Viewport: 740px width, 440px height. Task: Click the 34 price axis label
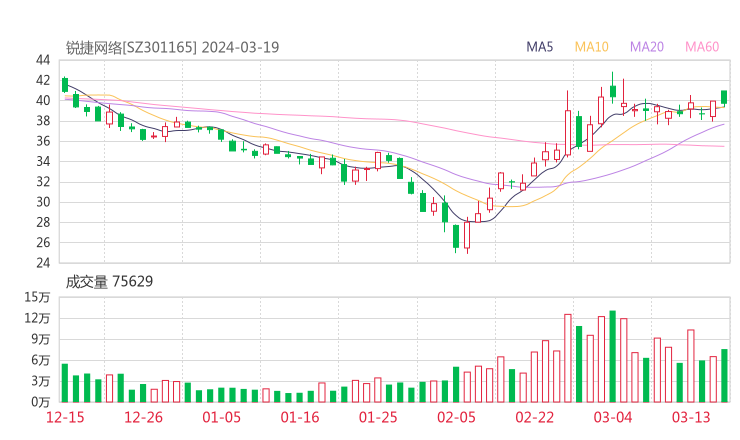tap(43, 161)
